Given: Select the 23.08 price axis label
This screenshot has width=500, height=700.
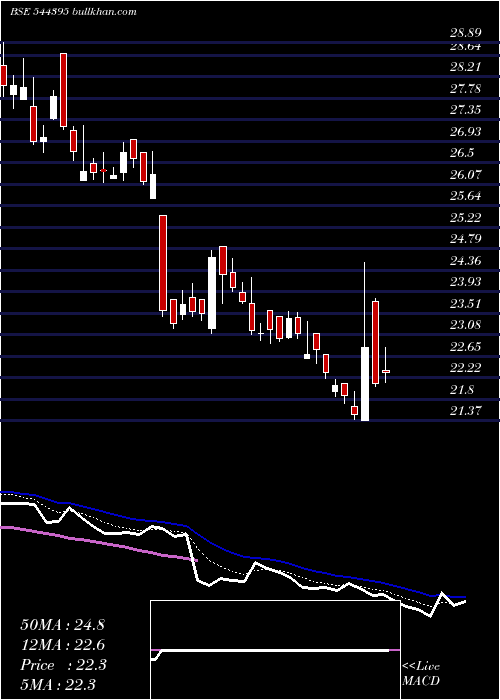Looking at the screenshot, I should pos(465,325).
